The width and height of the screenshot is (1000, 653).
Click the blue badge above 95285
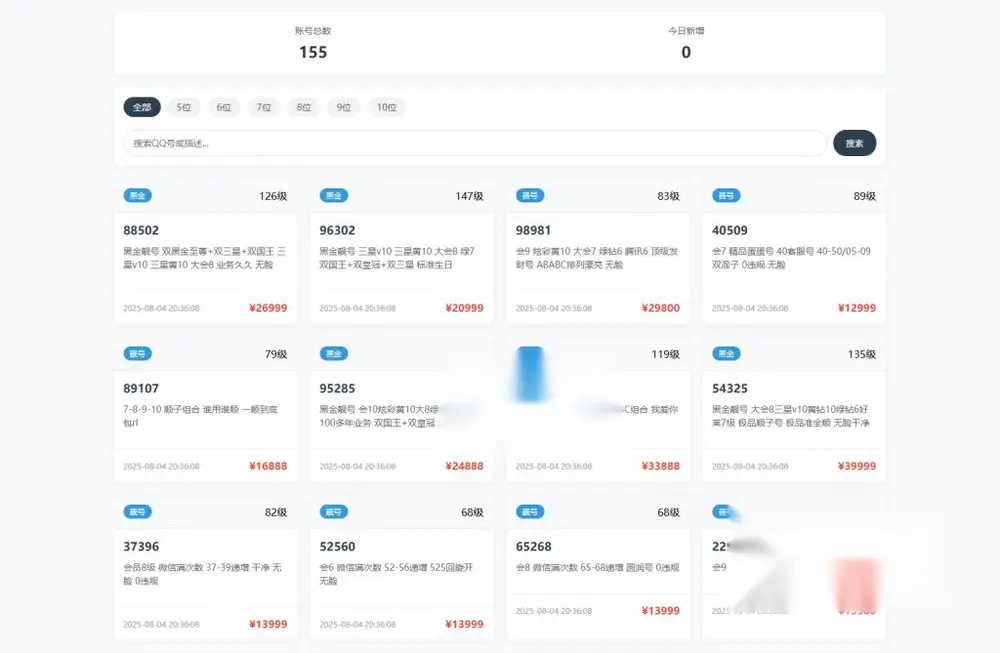334,354
